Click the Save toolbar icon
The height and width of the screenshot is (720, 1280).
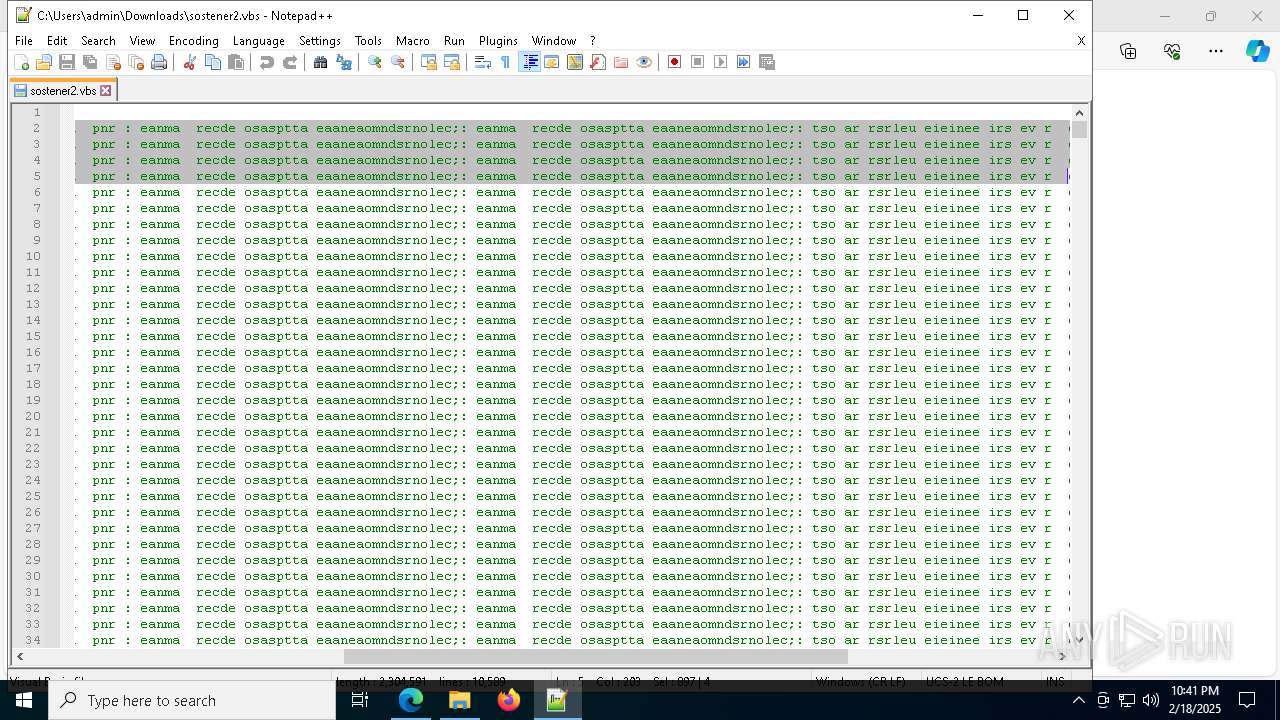[x=67, y=62]
